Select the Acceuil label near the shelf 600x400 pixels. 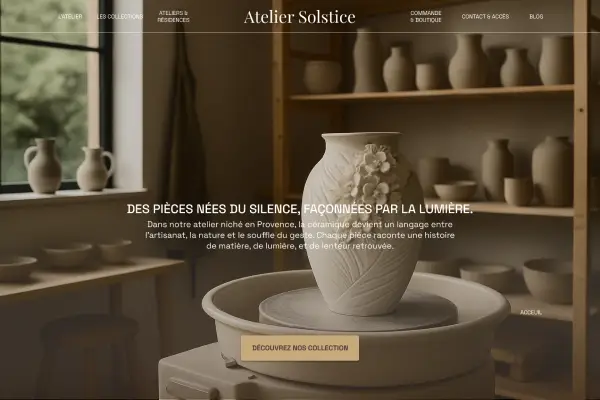(531, 312)
